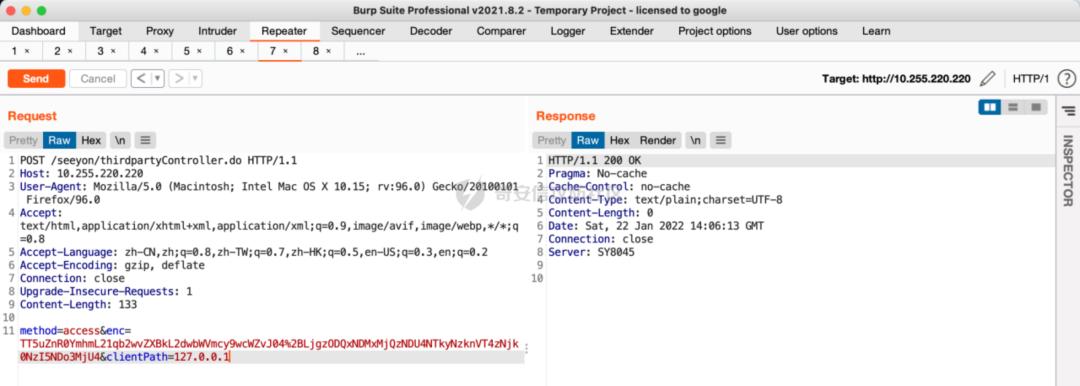
Task: Switch response view to Pretty
Action: 552,140
